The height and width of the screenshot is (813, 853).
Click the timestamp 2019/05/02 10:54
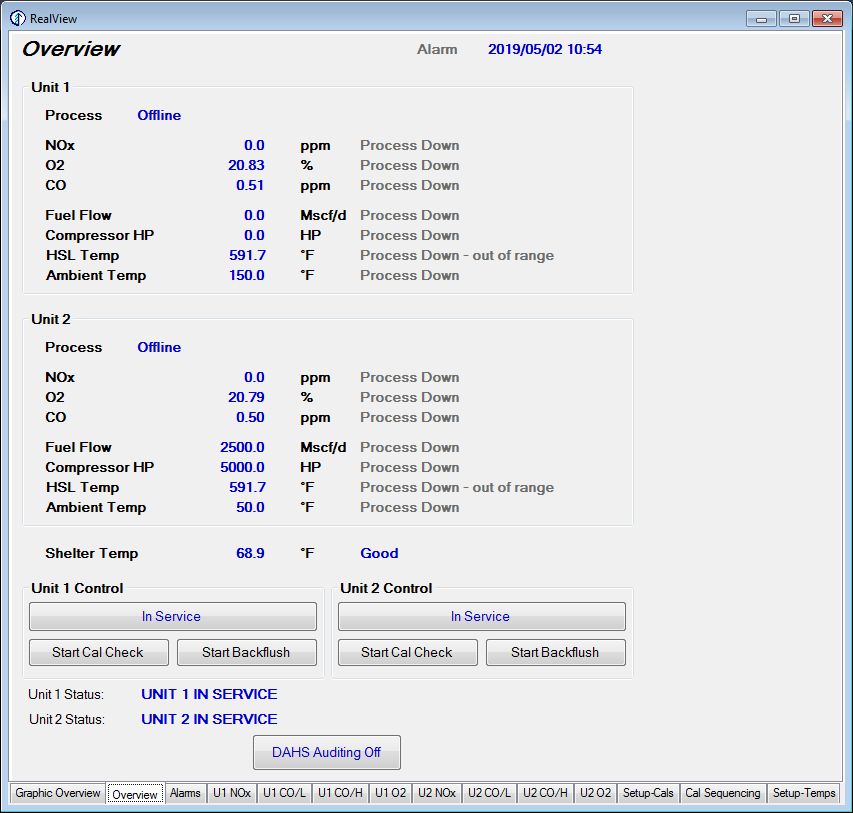pos(545,50)
